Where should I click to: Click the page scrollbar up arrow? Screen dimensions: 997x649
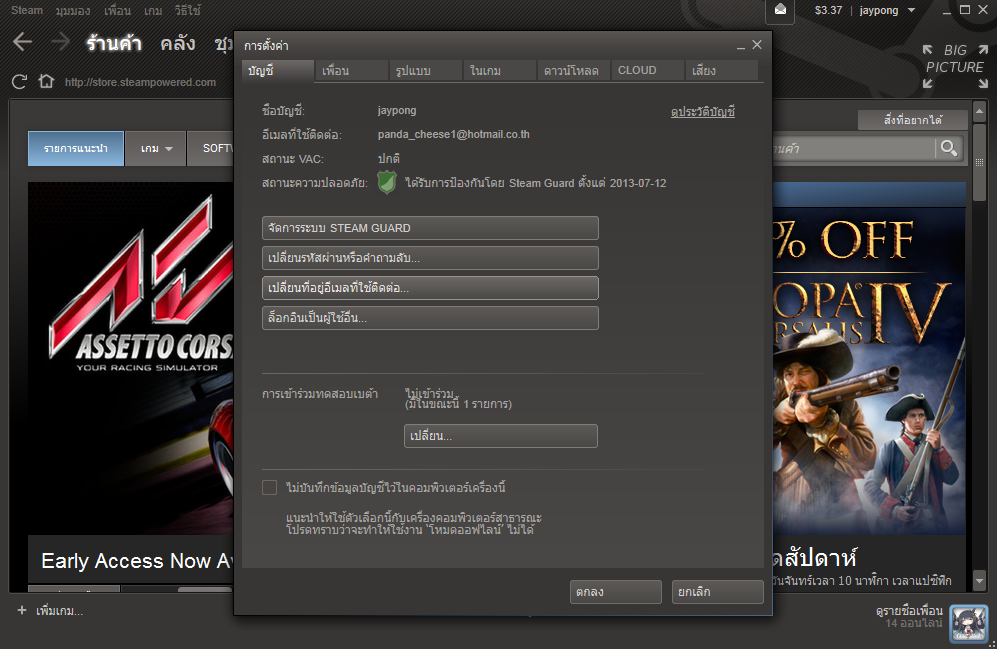coord(979,111)
